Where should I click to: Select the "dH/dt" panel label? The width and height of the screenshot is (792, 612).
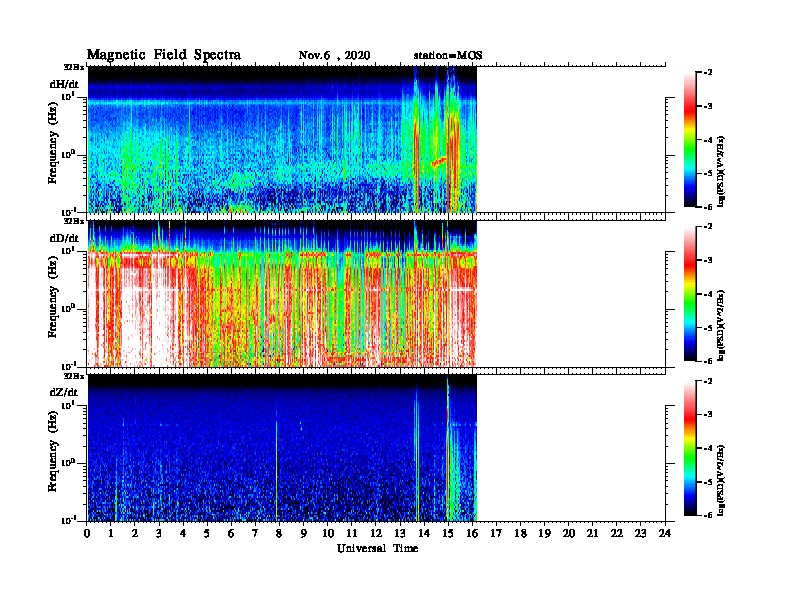click(64, 84)
